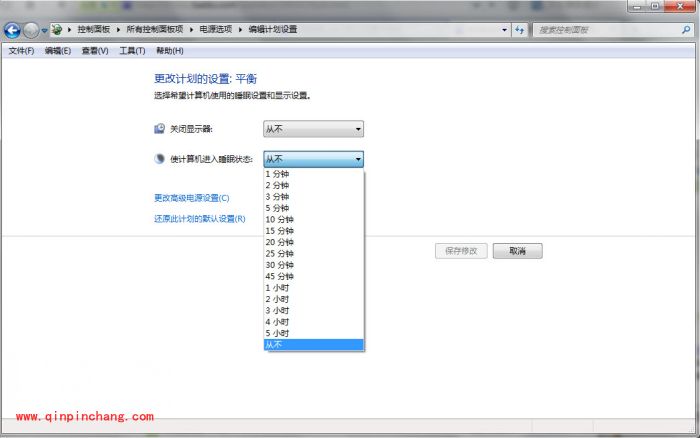Select 1 小时 from the sleep list
The width and height of the screenshot is (700, 438).
[x=314, y=288]
